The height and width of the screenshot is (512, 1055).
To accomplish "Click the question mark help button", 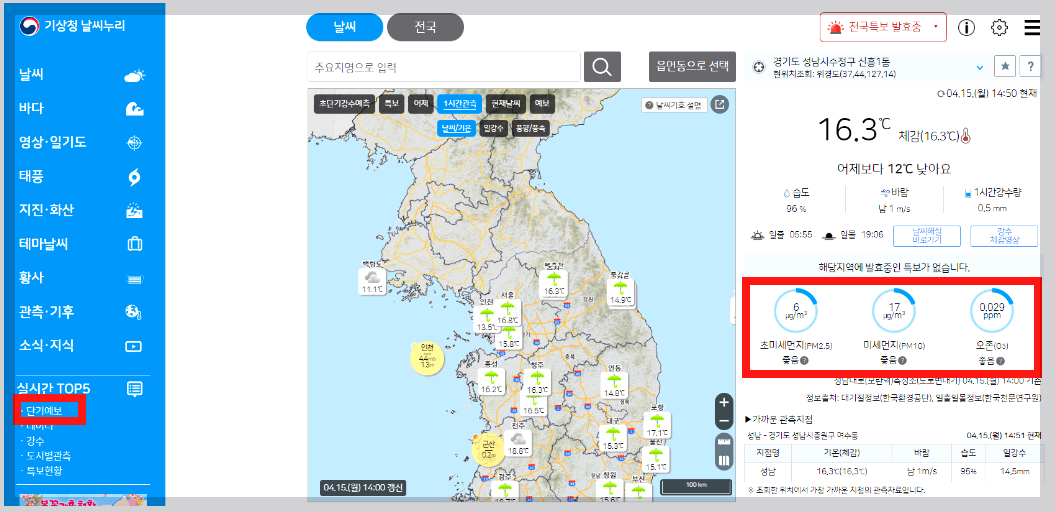I will point(1030,67).
